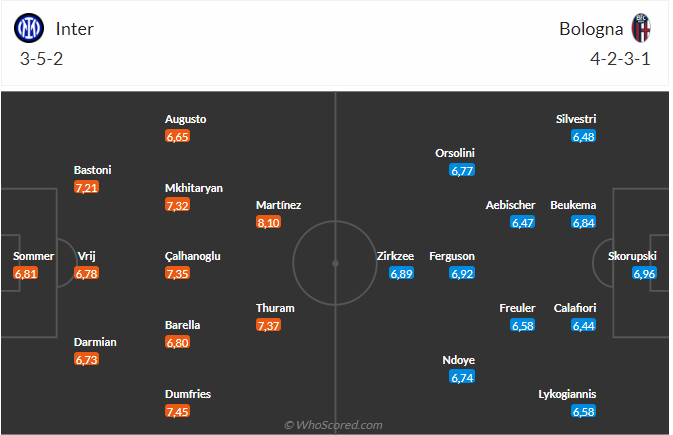Click player name Çalhanoglu

tap(193, 256)
